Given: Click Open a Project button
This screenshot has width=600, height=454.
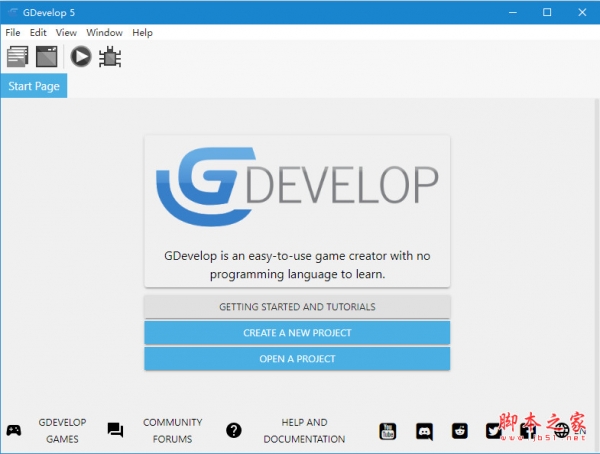Looking at the screenshot, I should [297, 359].
